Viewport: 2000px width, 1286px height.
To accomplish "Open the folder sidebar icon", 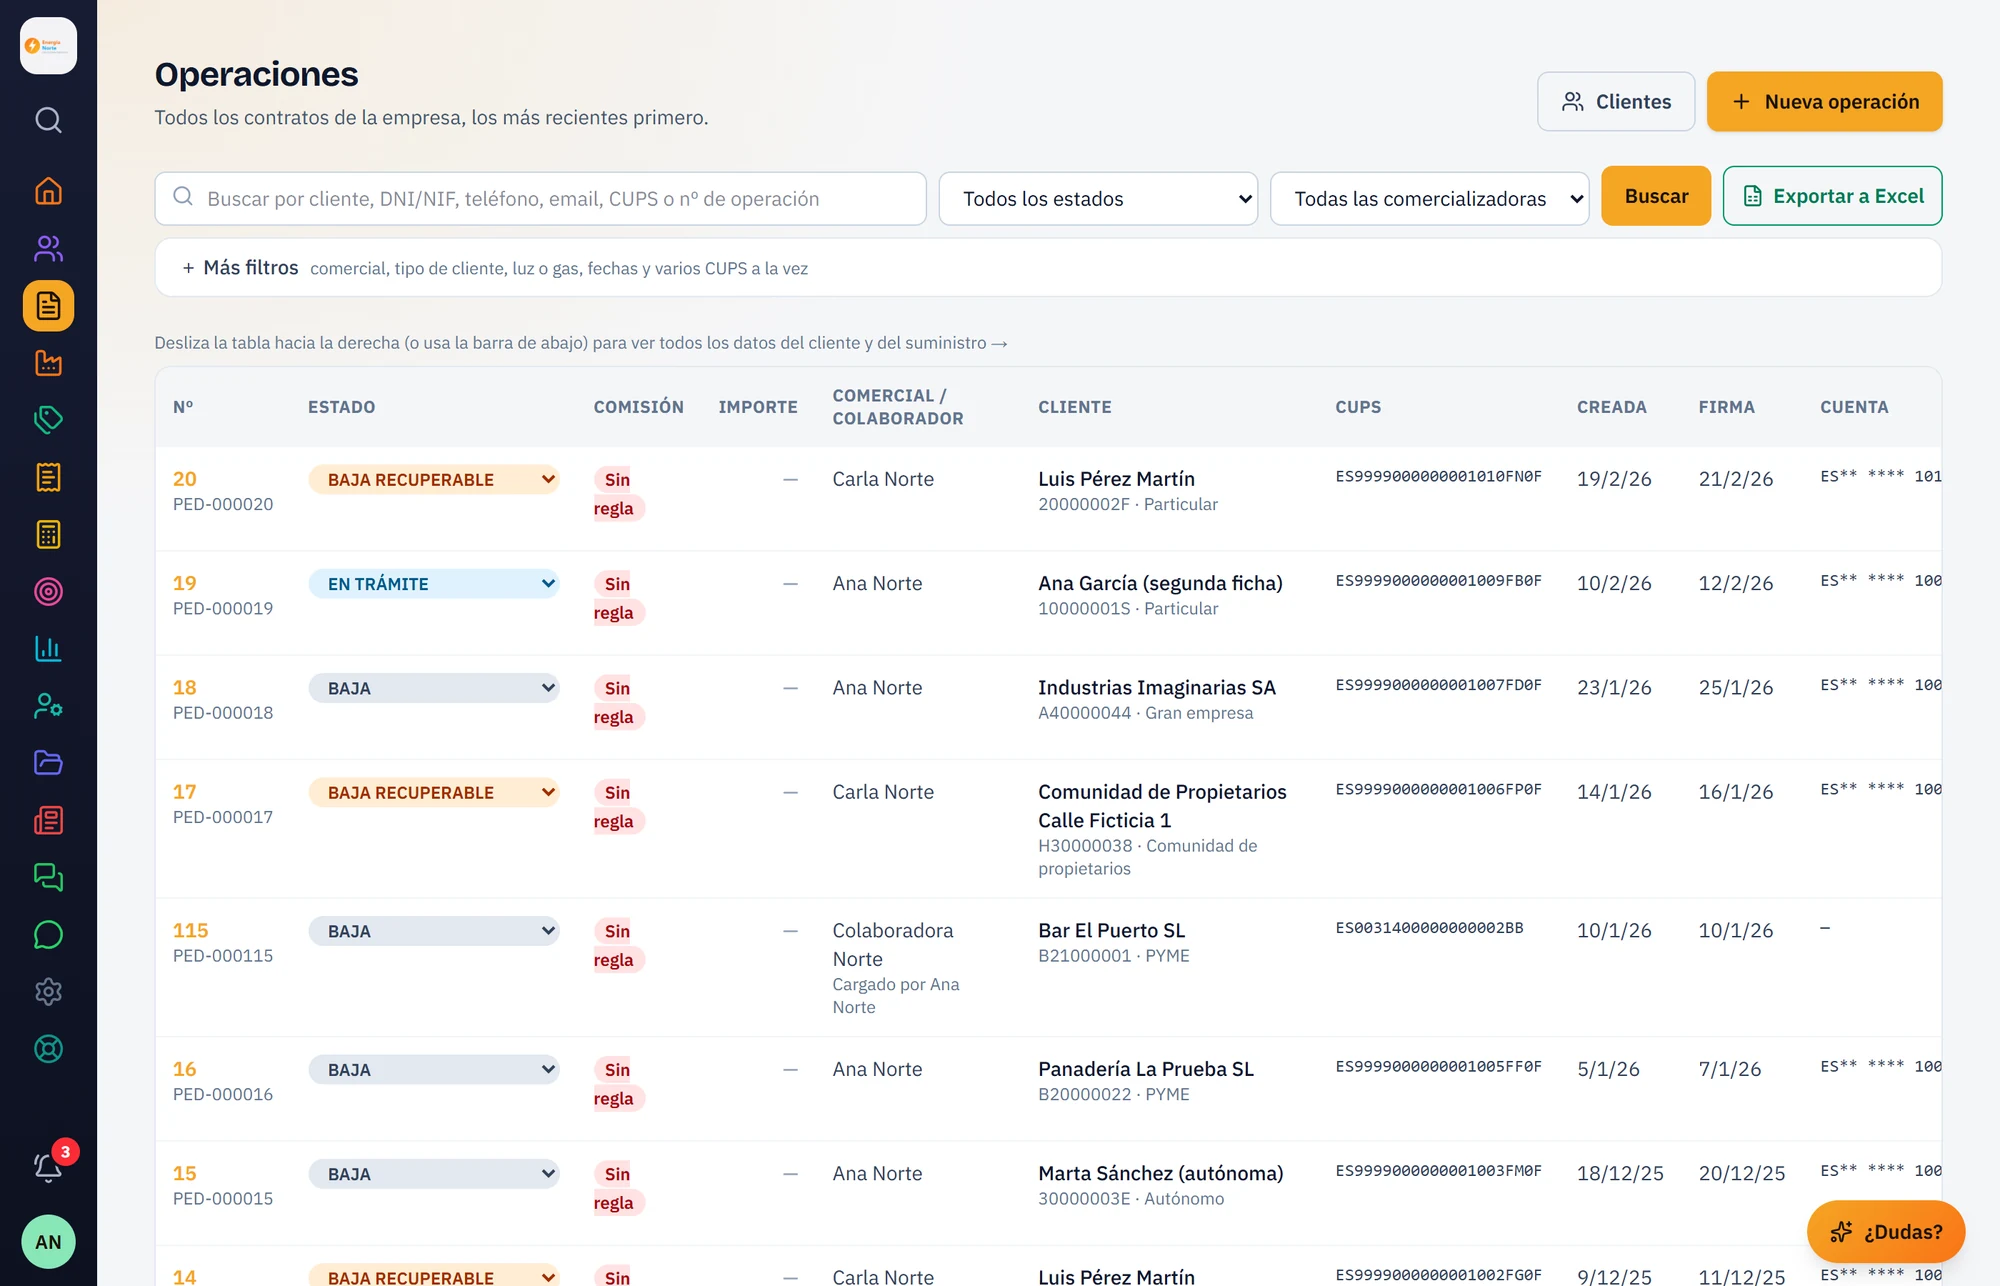I will tap(48, 763).
